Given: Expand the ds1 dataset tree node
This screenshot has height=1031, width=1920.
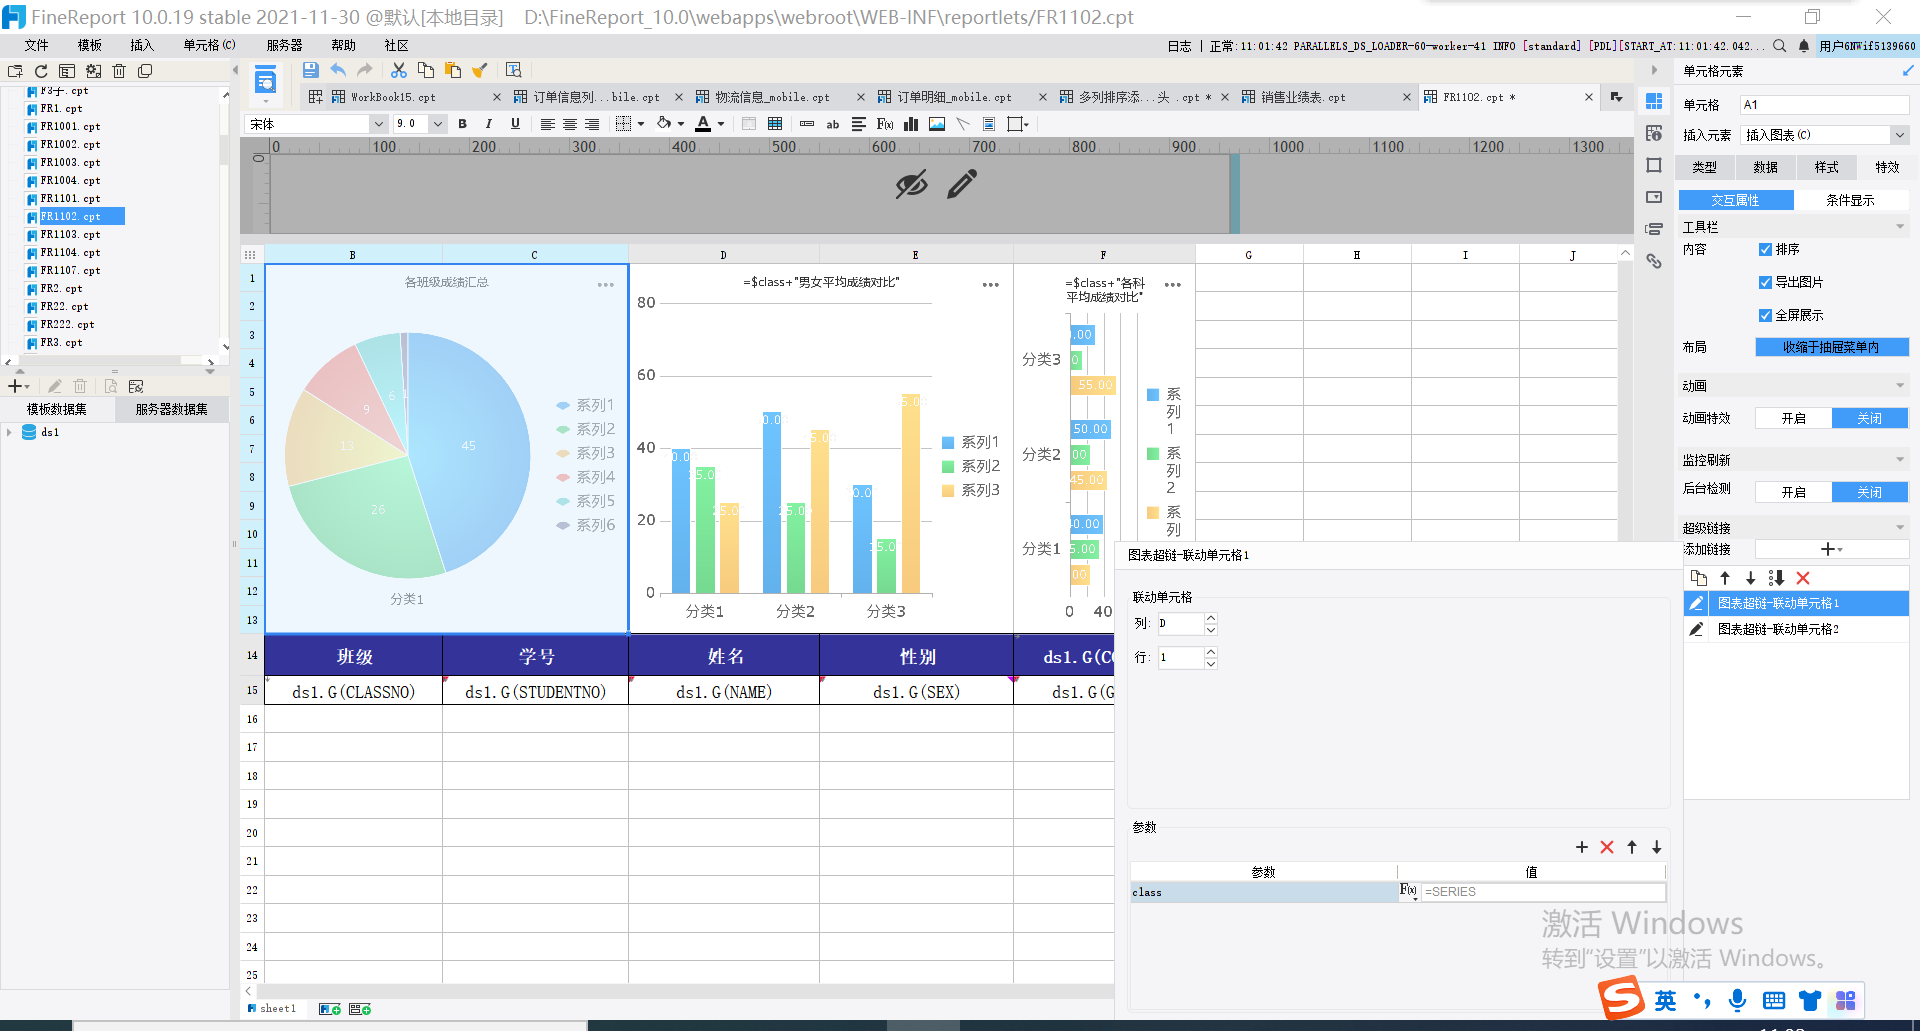Looking at the screenshot, I should coord(10,432).
